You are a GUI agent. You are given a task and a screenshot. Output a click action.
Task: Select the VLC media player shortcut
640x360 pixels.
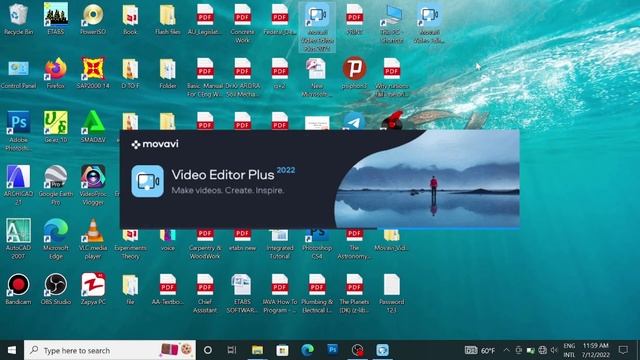(x=93, y=239)
